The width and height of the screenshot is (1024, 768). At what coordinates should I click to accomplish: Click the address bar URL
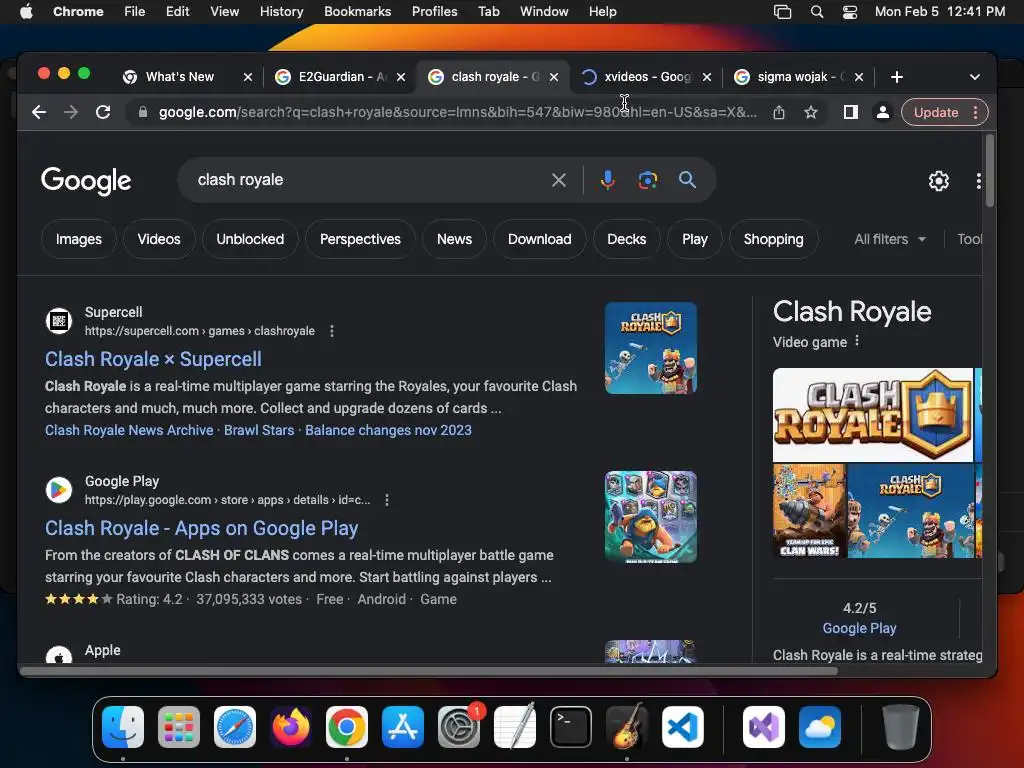tap(457, 112)
